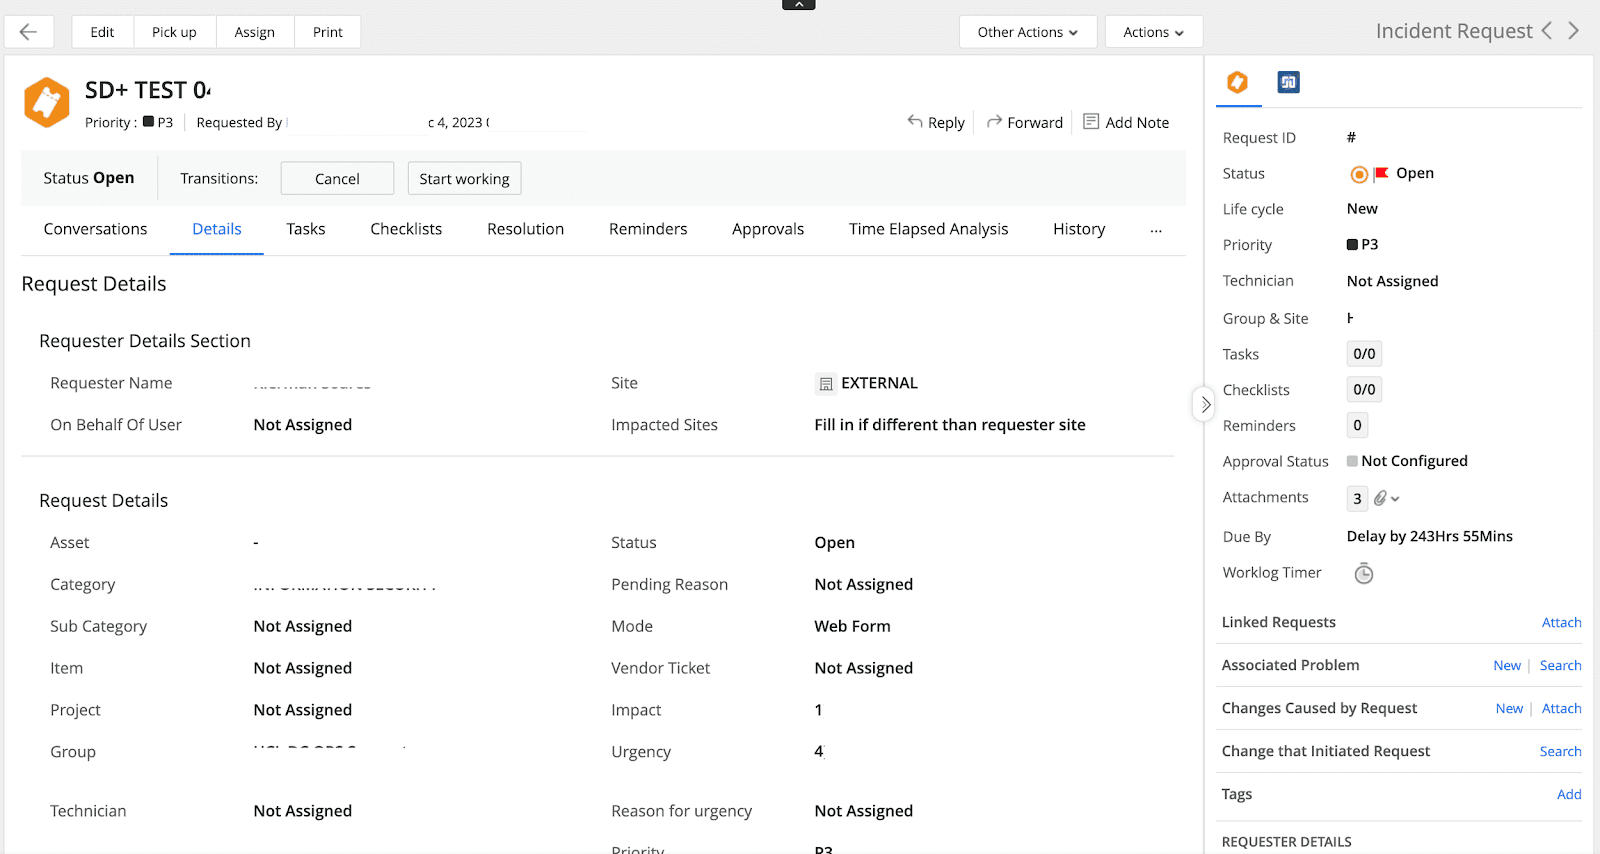
Task: Collapse the right side panel chevron
Action: coord(1205,404)
